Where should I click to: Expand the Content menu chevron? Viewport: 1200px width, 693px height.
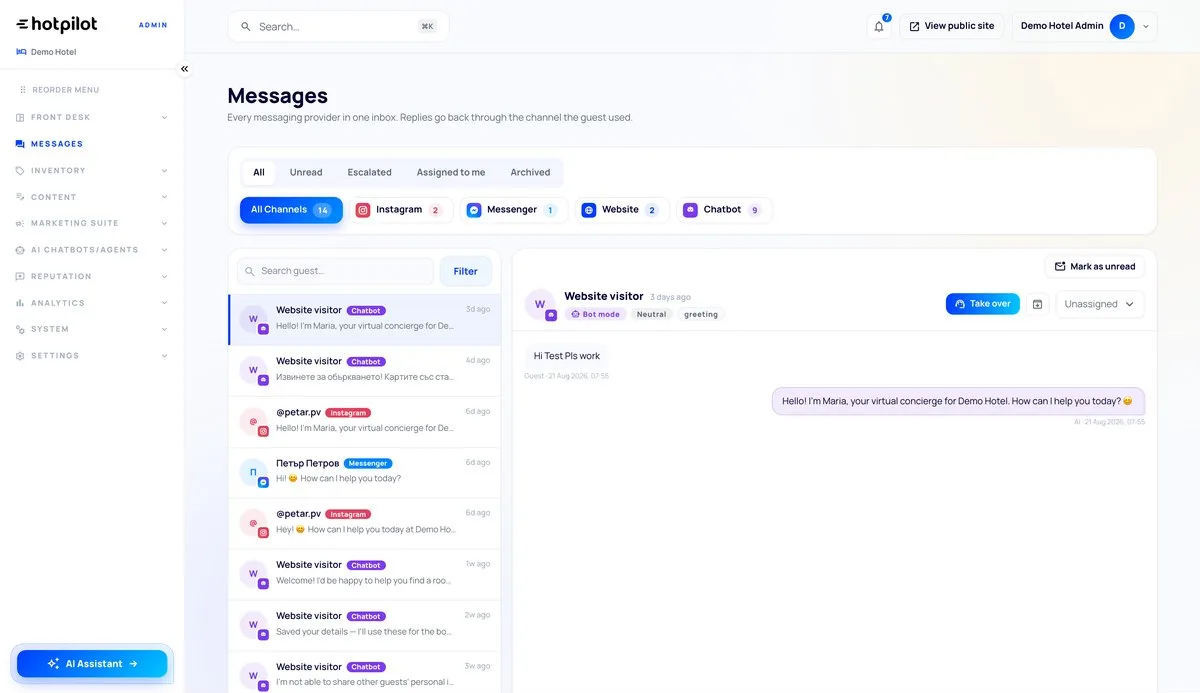[165, 197]
